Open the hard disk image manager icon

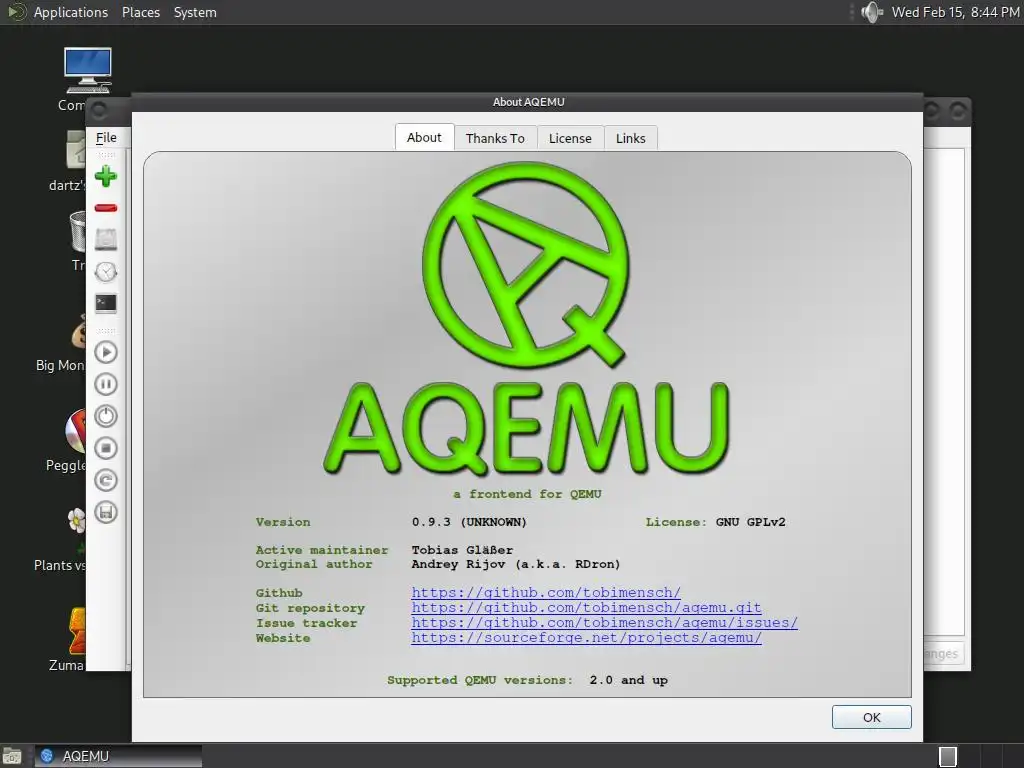click(106, 240)
